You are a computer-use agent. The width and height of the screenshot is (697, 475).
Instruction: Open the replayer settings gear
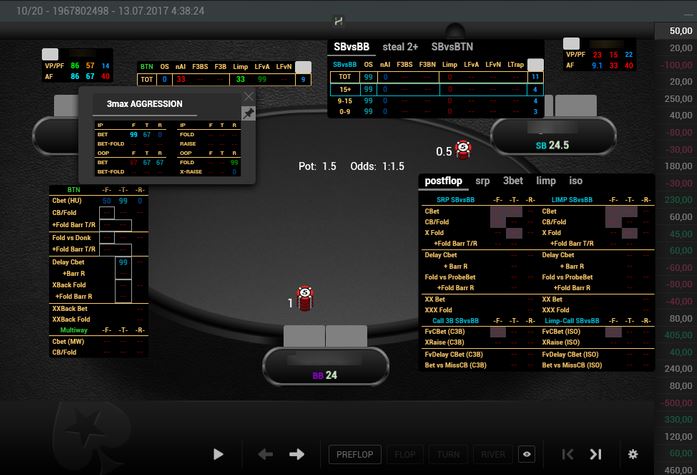point(632,454)
